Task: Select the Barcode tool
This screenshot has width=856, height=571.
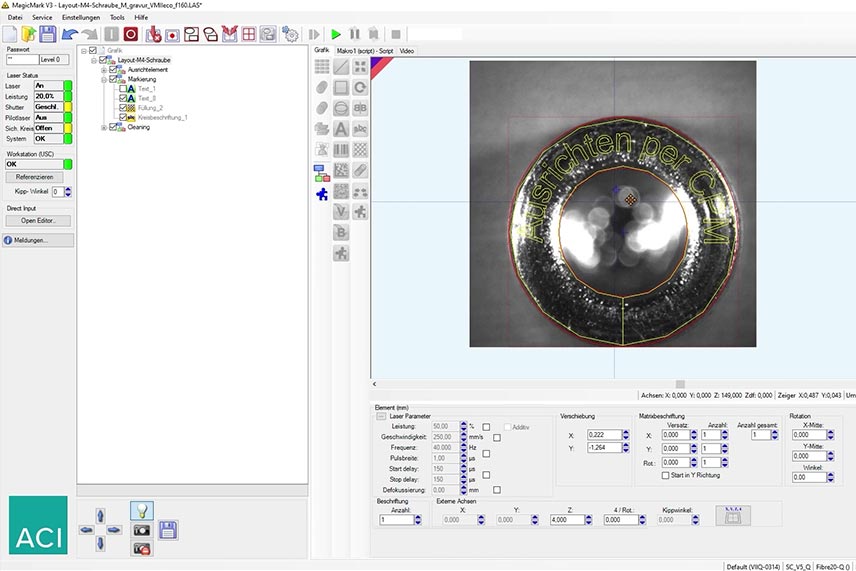Action: pyautogui.click(x=341, y=150)
